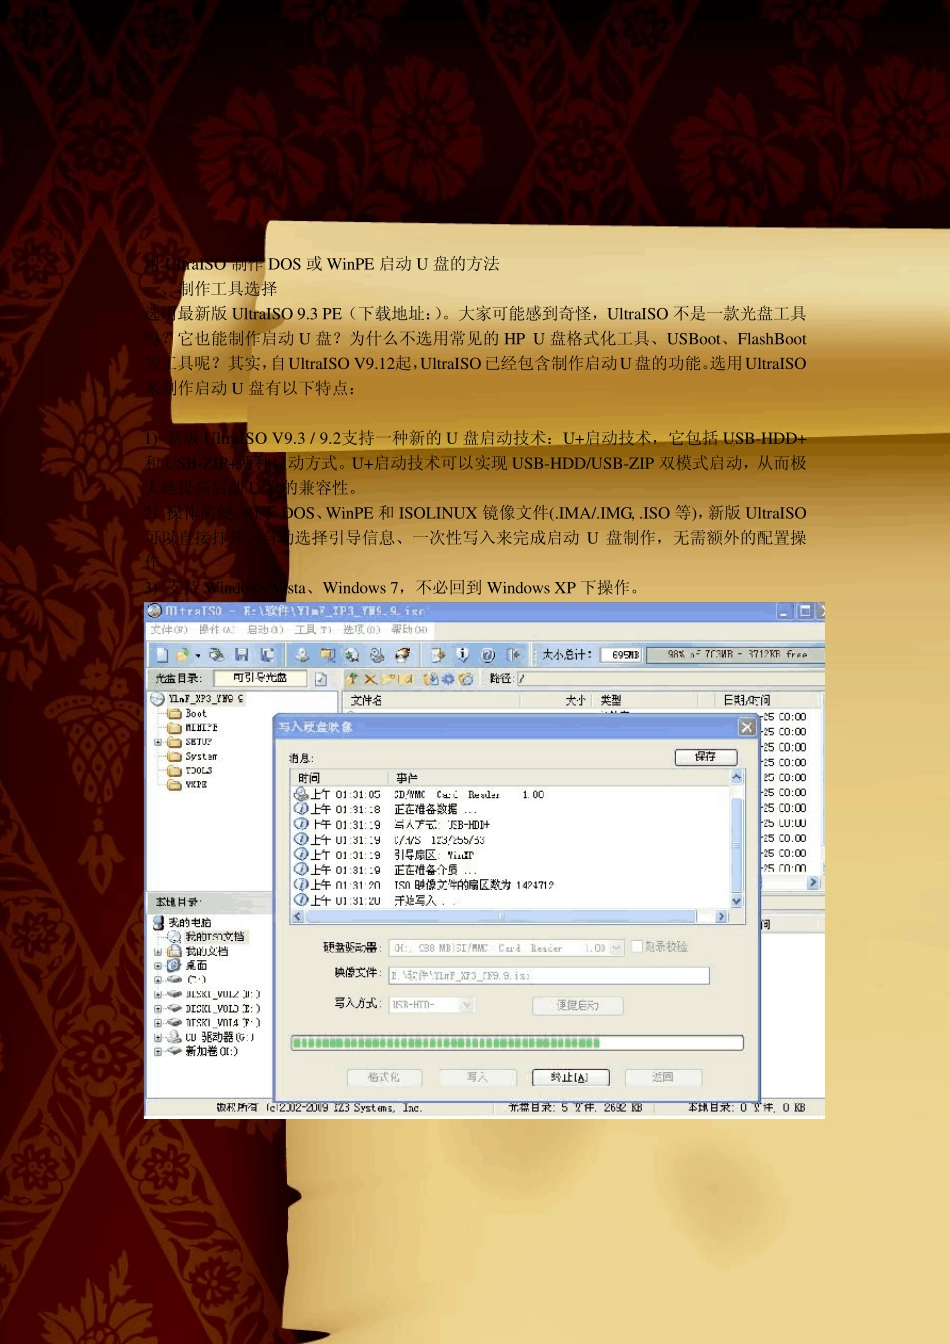Open the write method USB-HDD+ dropdown
This screenshot has height=1344, width=950.
tap(467, 1004)
